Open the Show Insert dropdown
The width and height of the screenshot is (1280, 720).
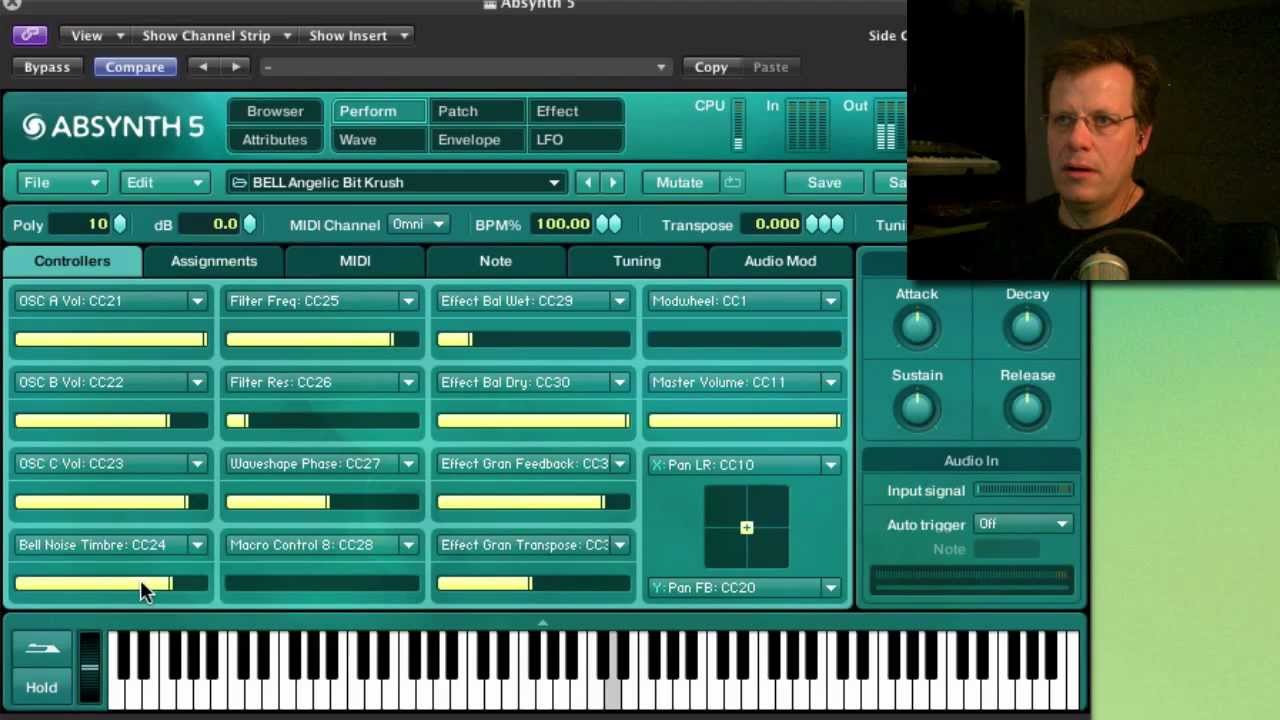358,36
